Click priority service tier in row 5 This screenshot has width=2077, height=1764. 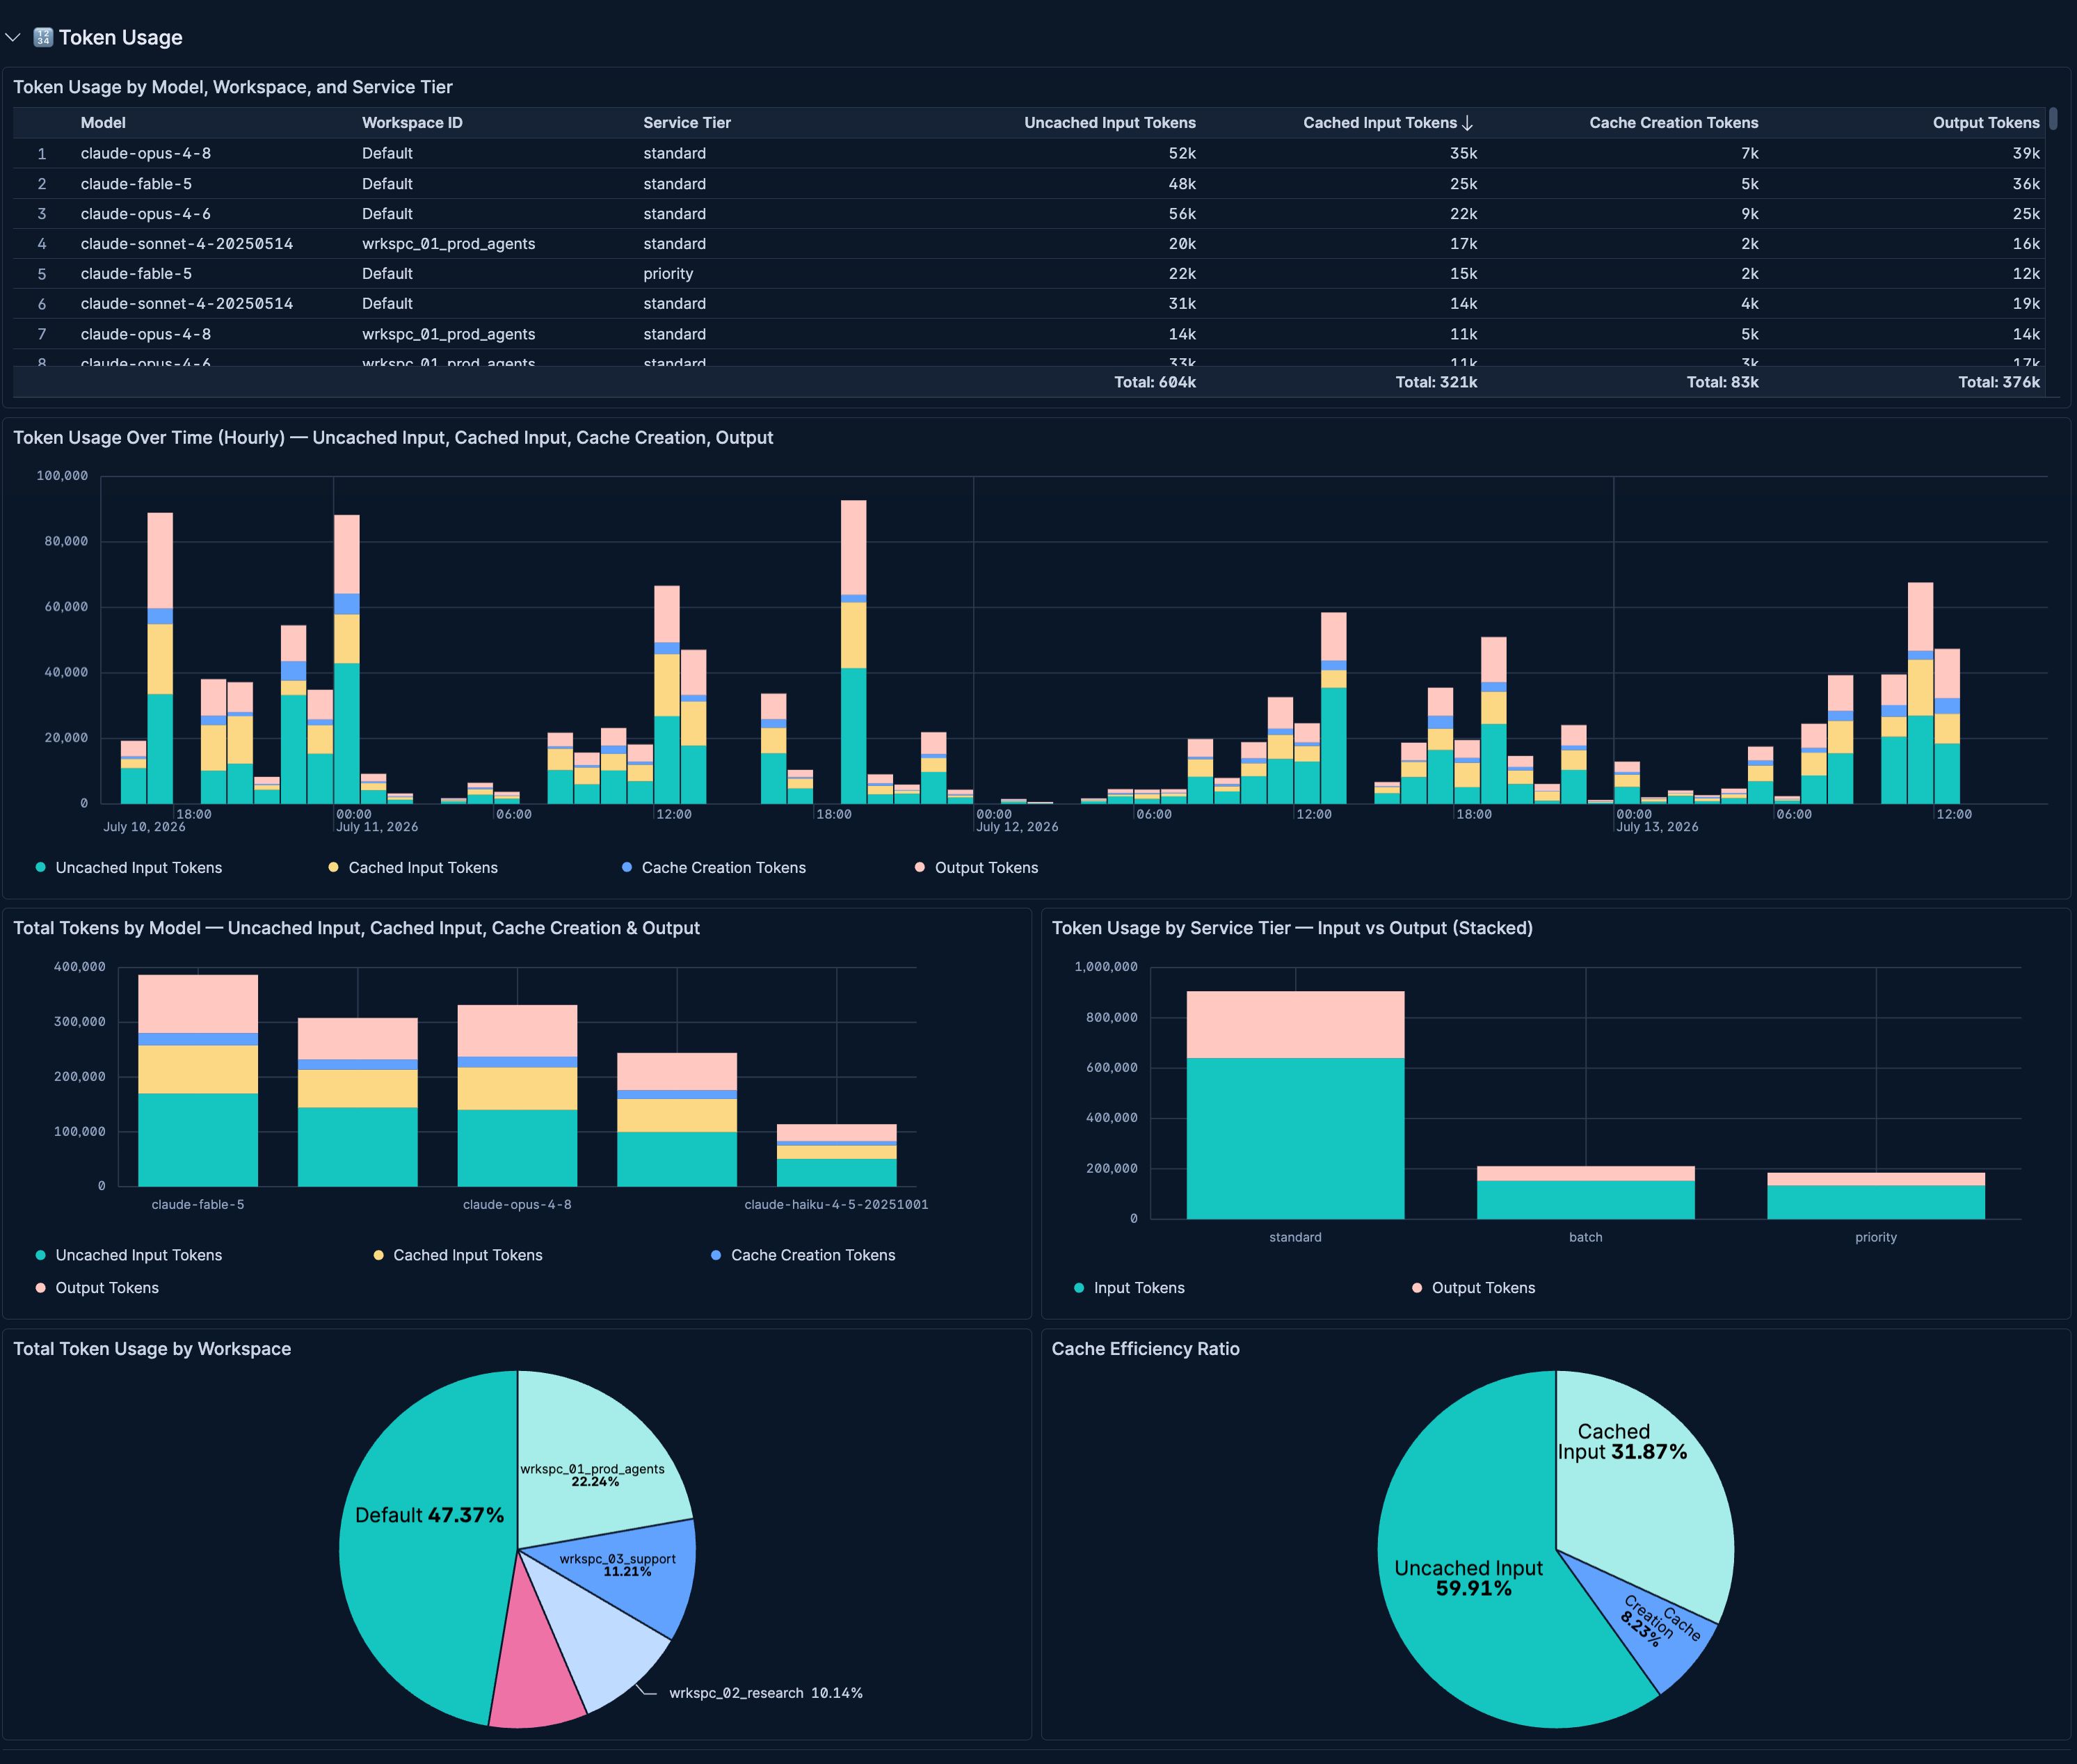[668, 274]
